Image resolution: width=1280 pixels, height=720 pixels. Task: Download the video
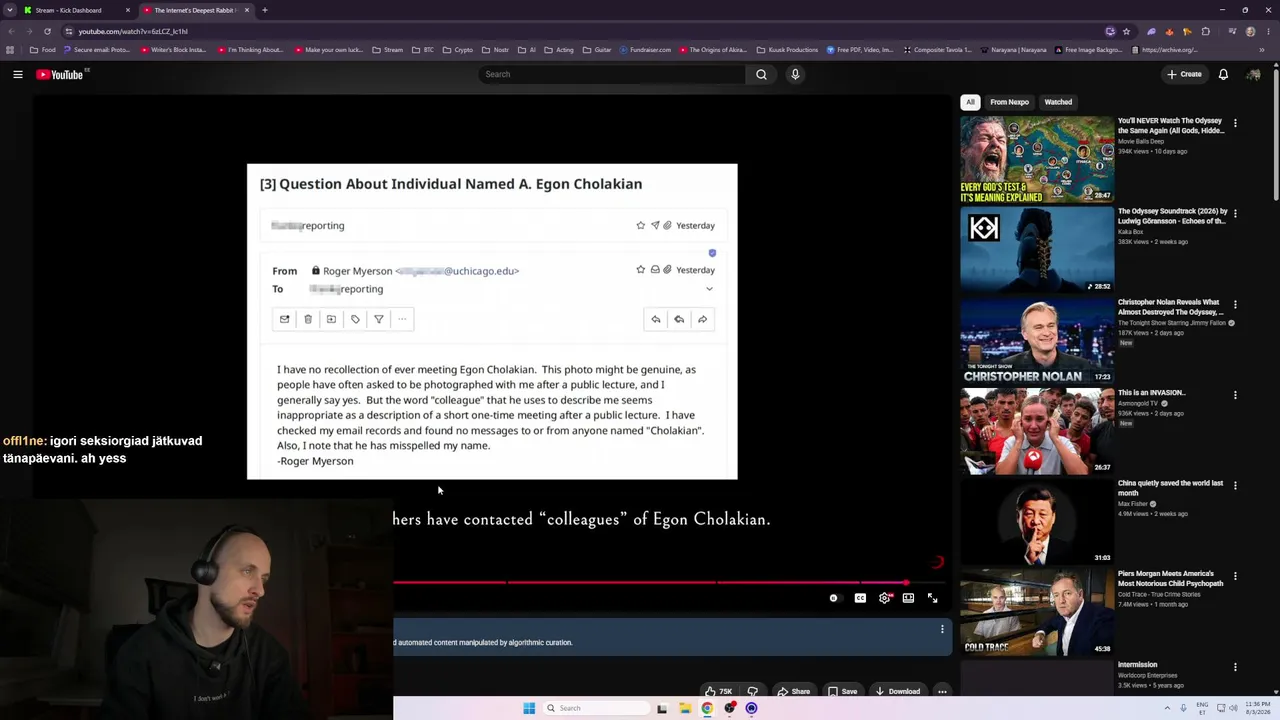coord(897,691)
